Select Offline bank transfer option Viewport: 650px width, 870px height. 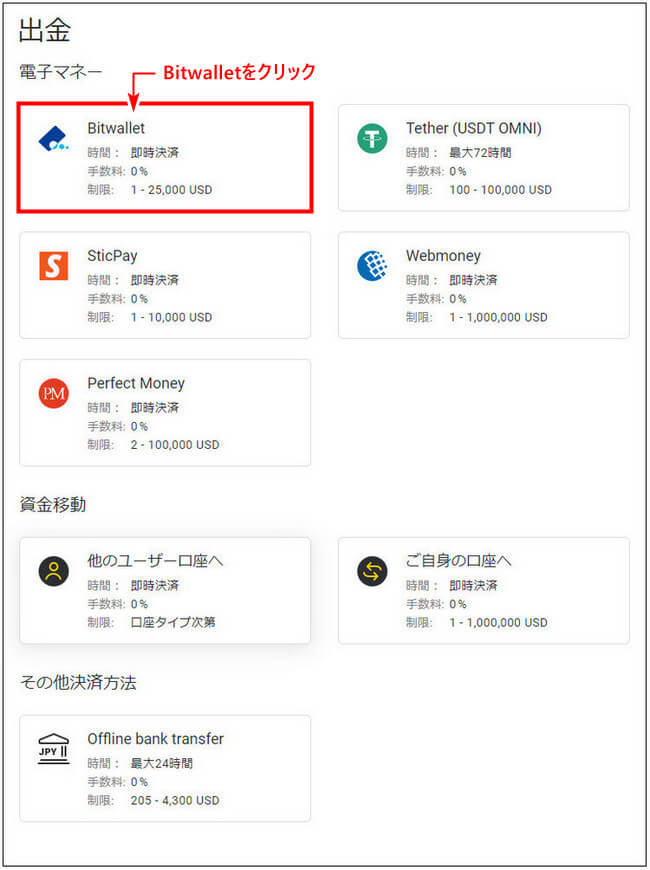165,768
